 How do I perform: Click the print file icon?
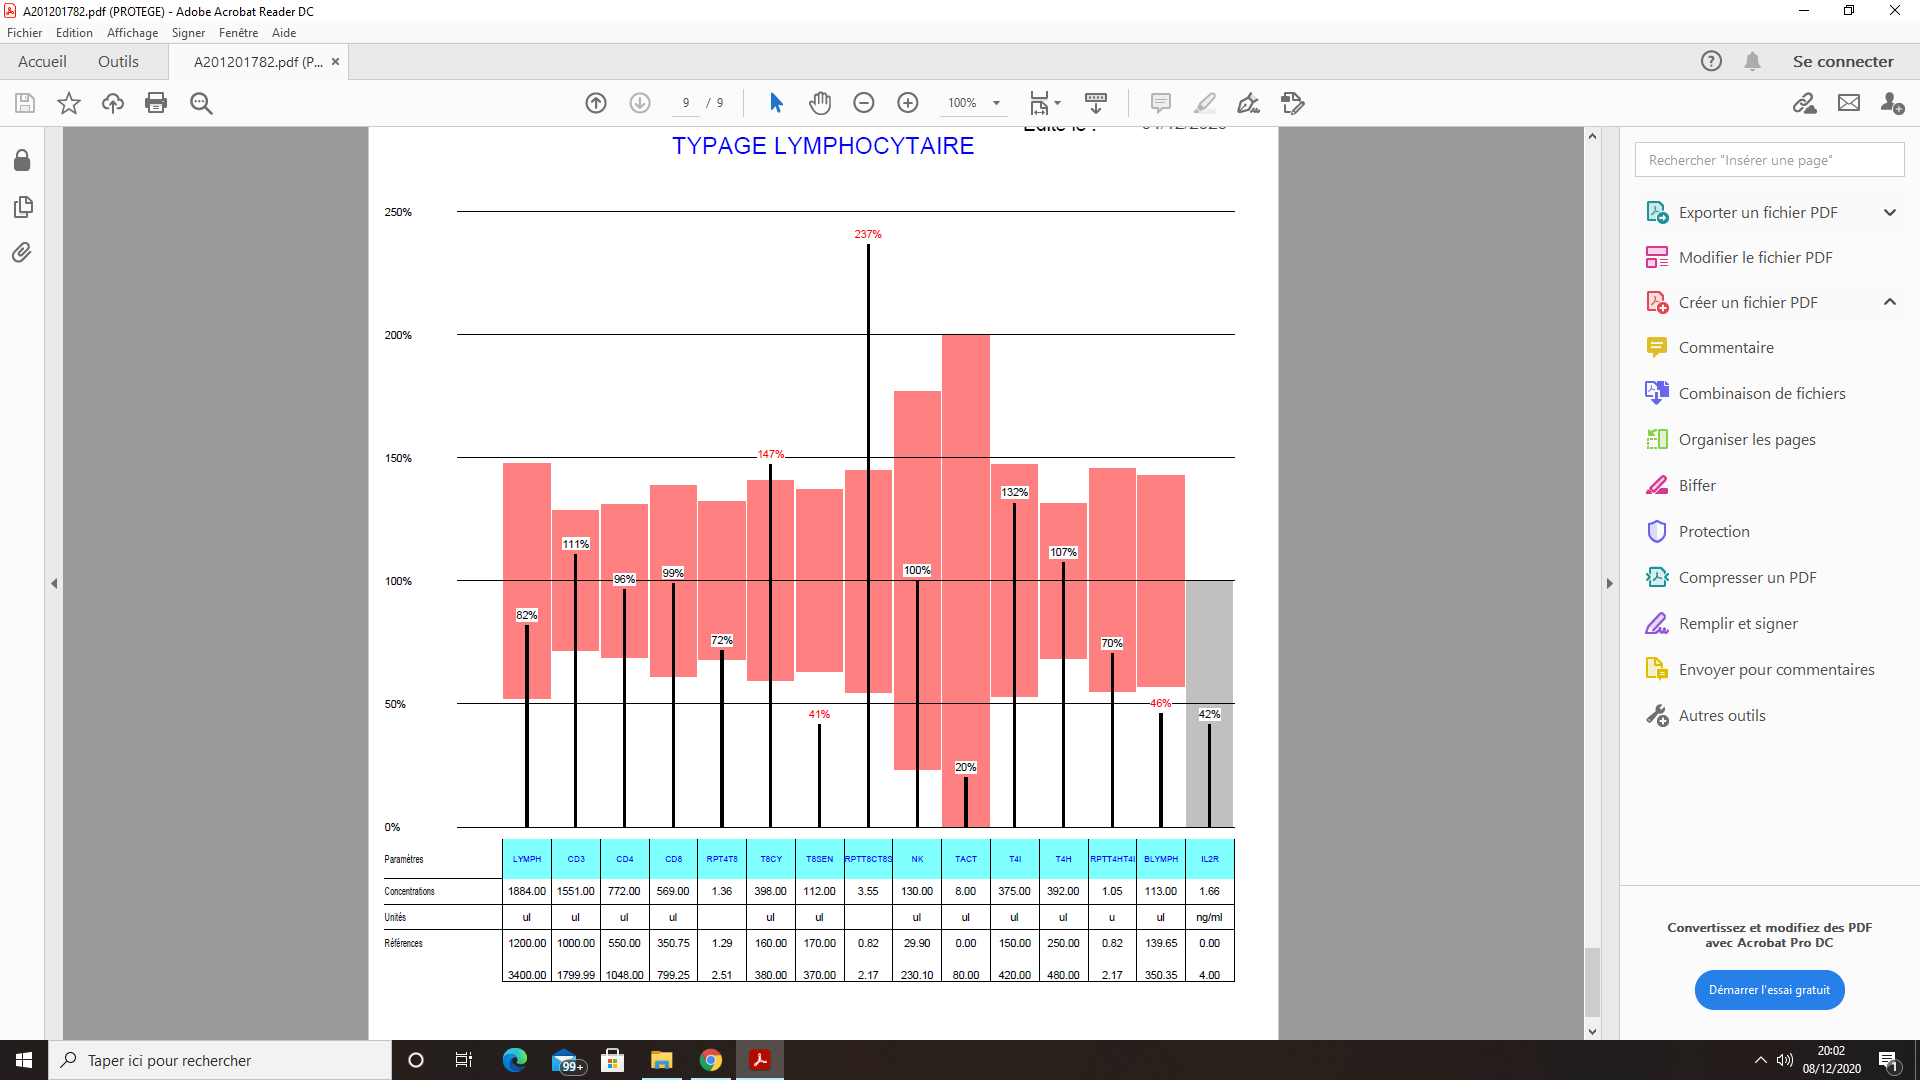pyautogui.click(x=156, y=103)
